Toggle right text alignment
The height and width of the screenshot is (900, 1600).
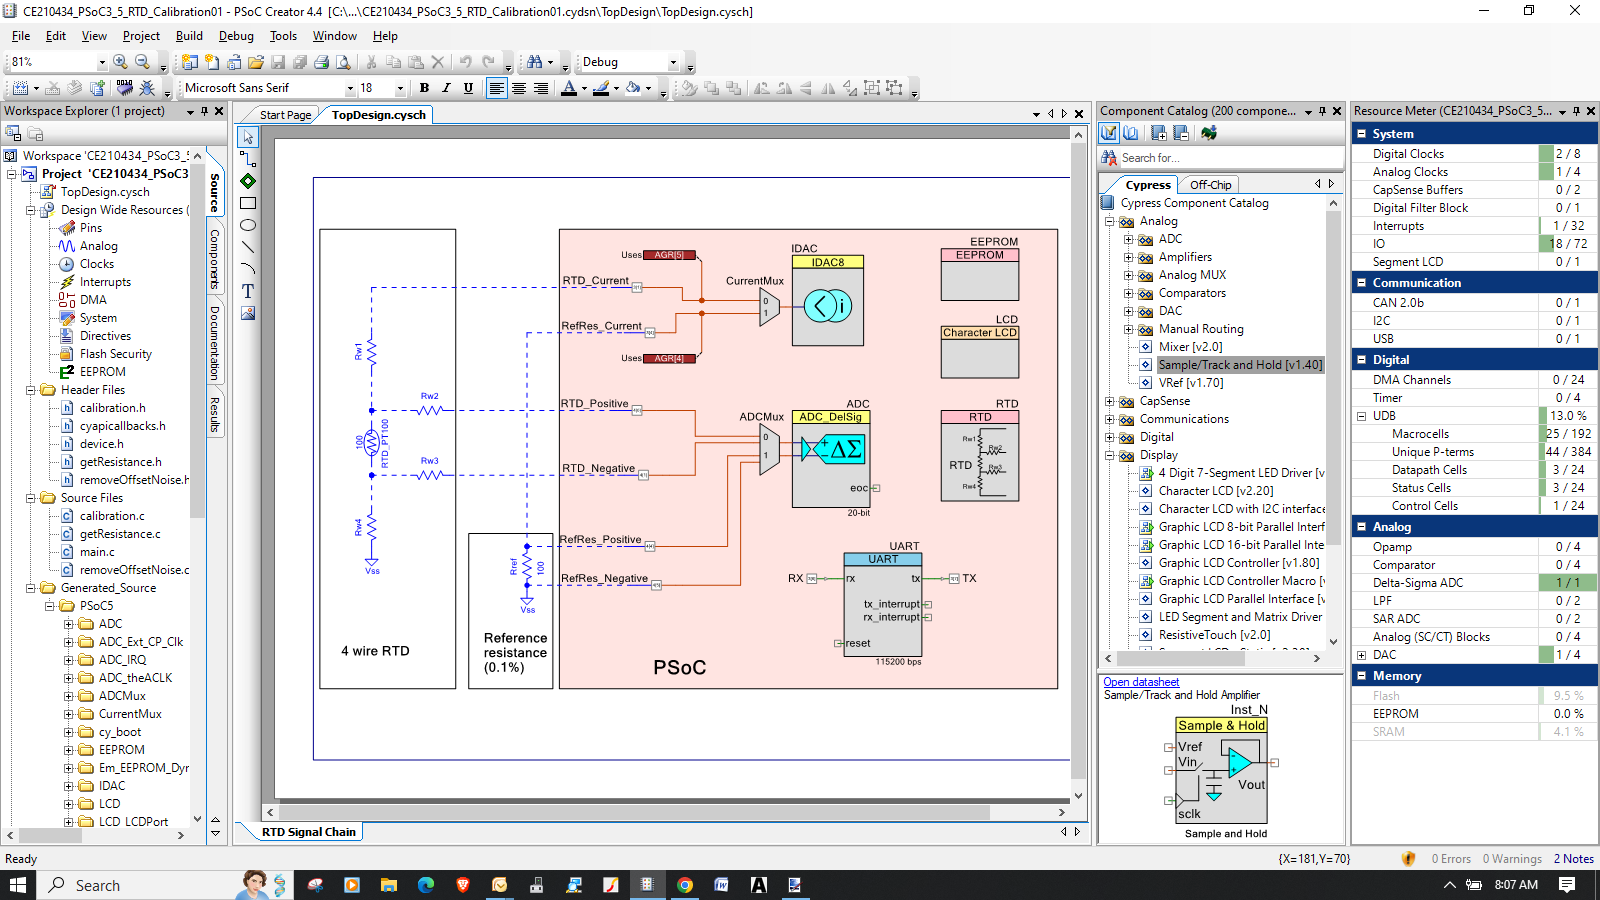(x=541, y=88)
